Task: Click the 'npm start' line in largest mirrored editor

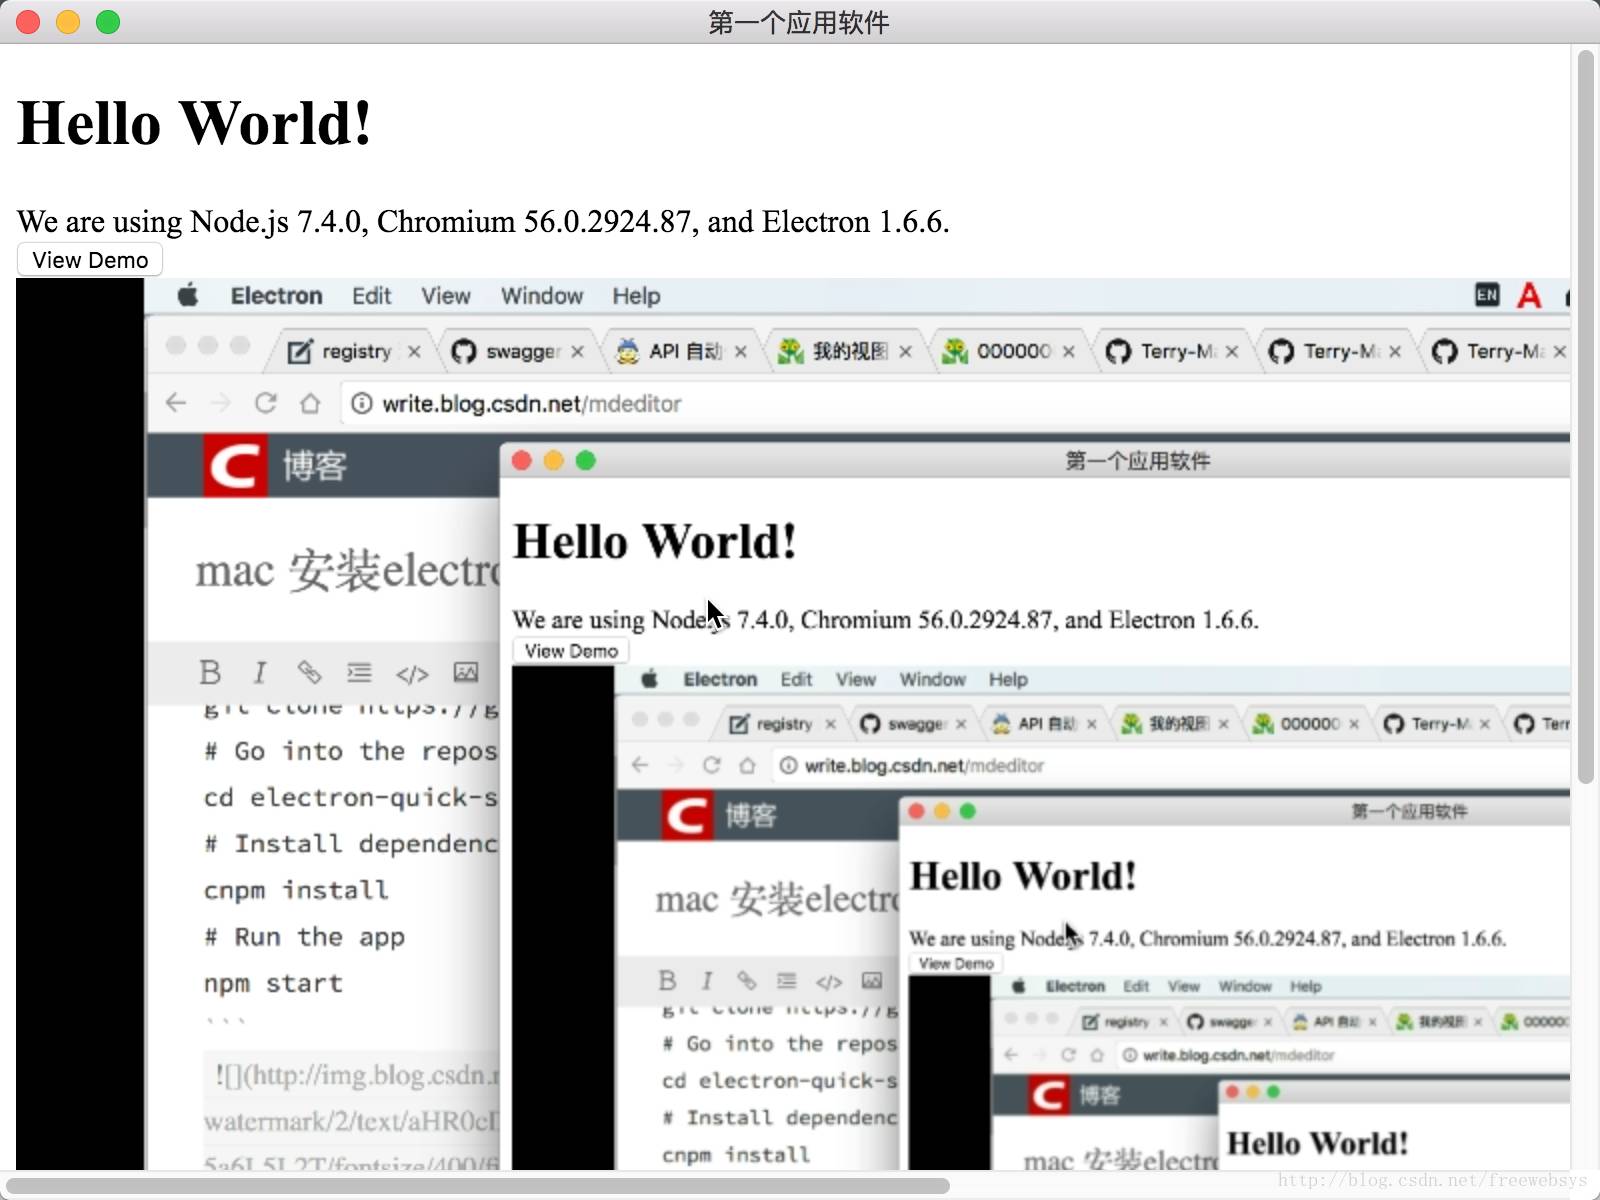Action: (x=273, y=984)
